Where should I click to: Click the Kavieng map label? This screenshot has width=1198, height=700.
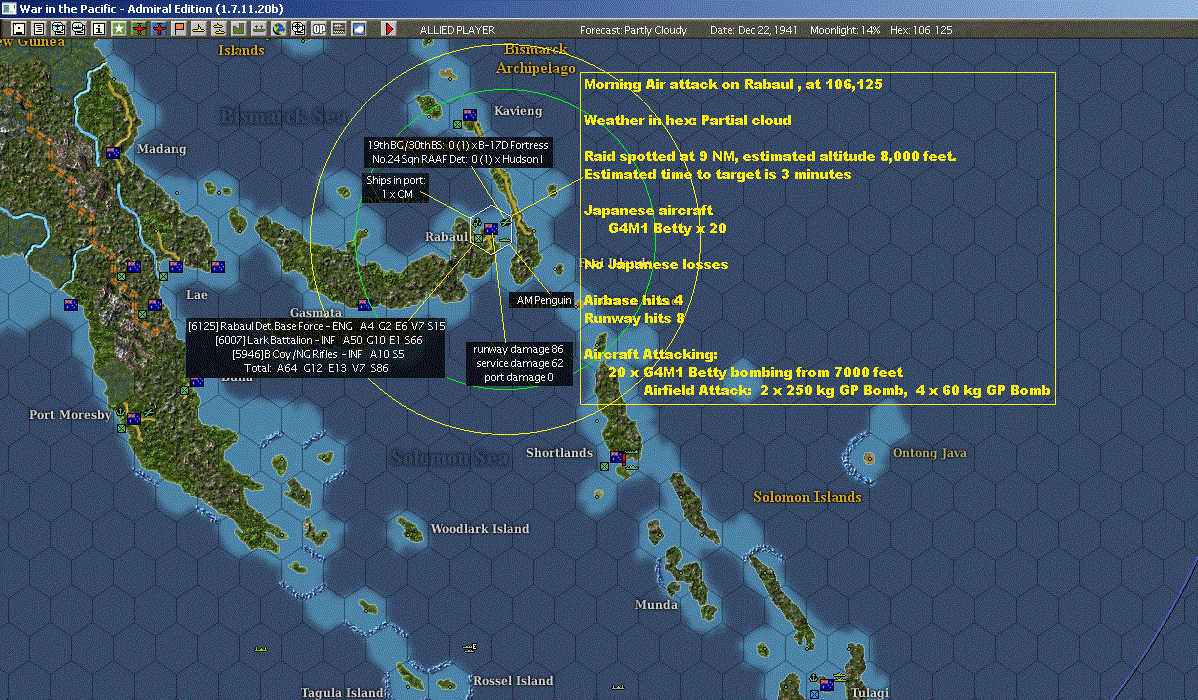pyautogui.click(x=518, y=111)
